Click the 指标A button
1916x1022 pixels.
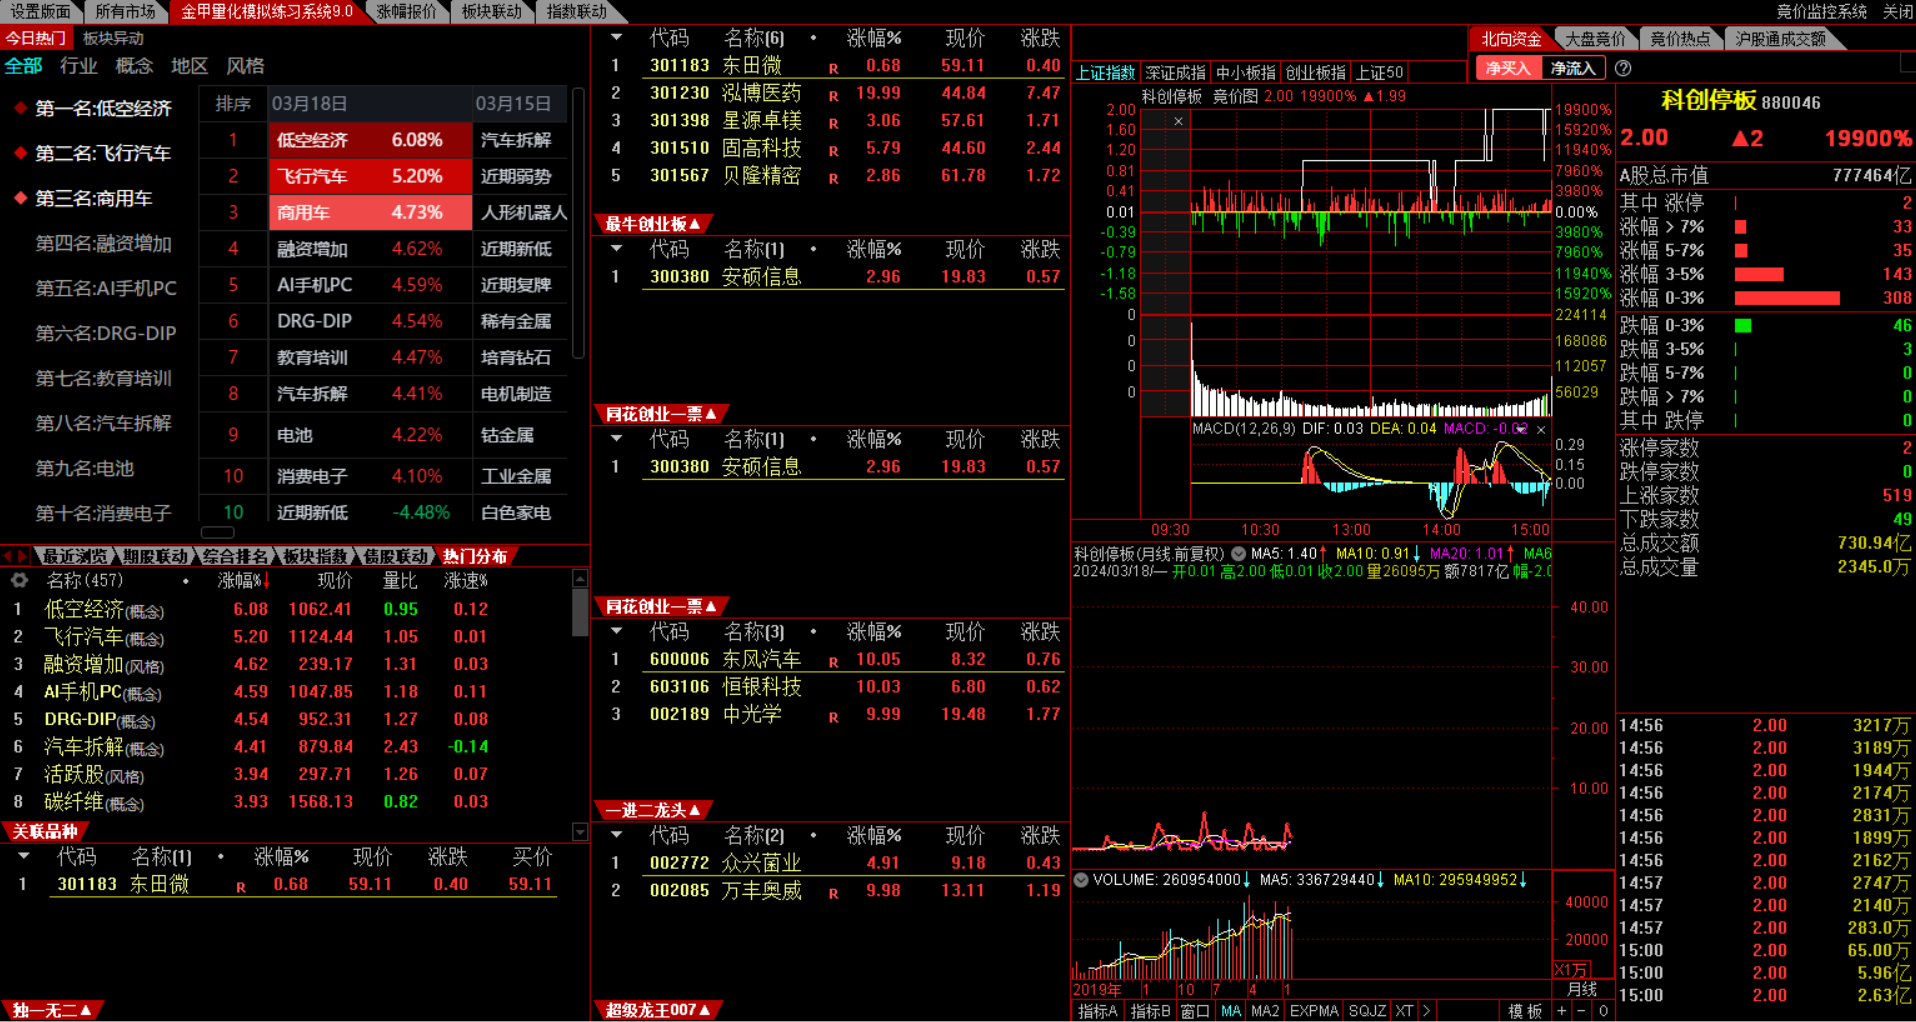[1097, 1011]
